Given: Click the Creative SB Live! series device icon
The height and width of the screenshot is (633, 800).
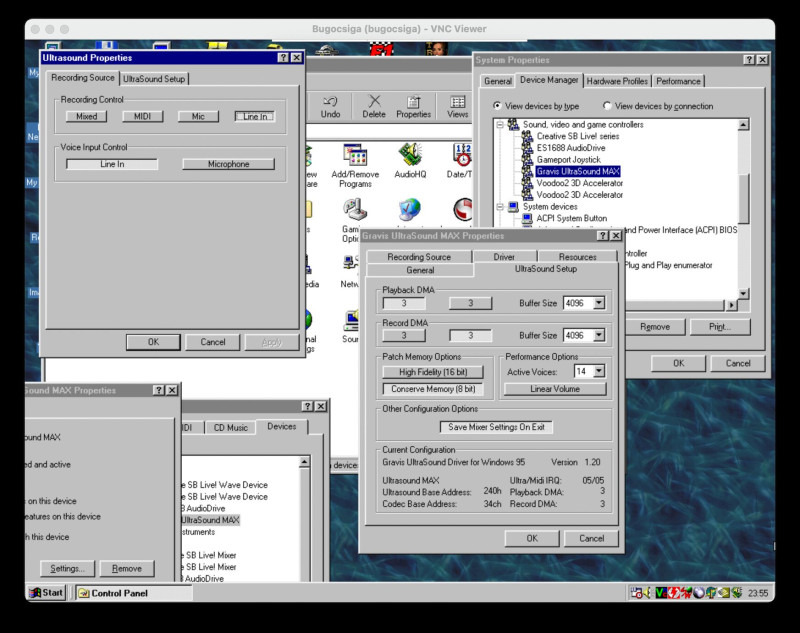Looking at the screenshot, I should click(x=527, y=136).
